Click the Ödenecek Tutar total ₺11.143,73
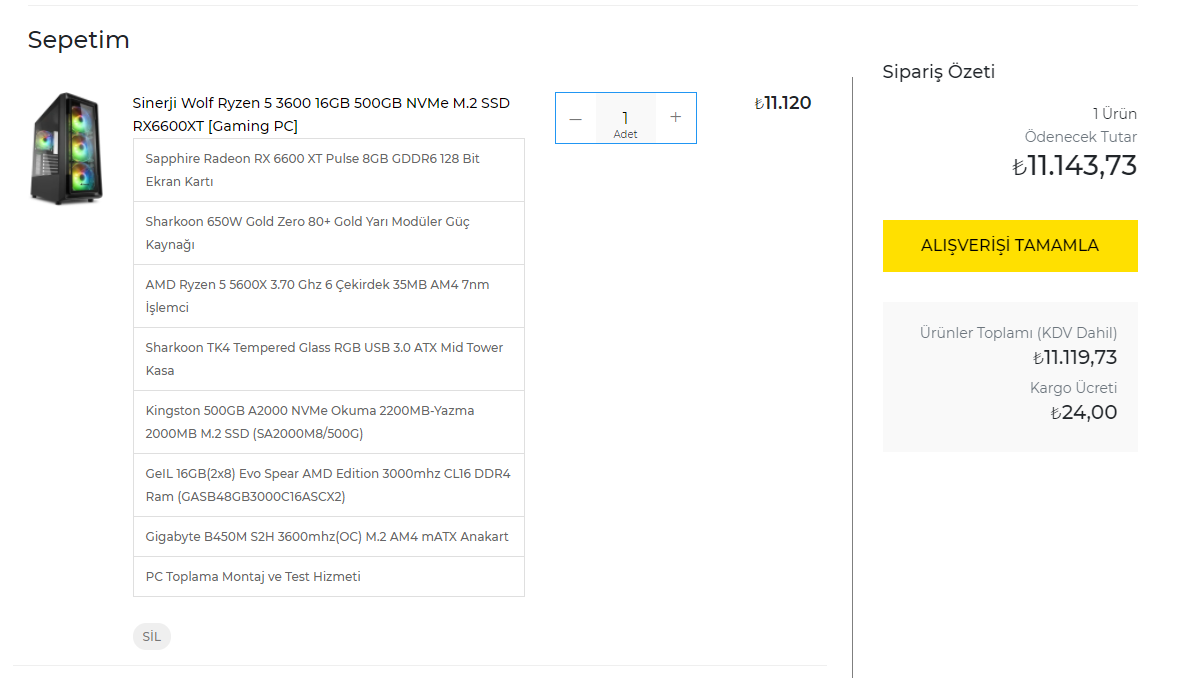The width and height of the screenshot is (1193, 678). [x=1074, y=166]
